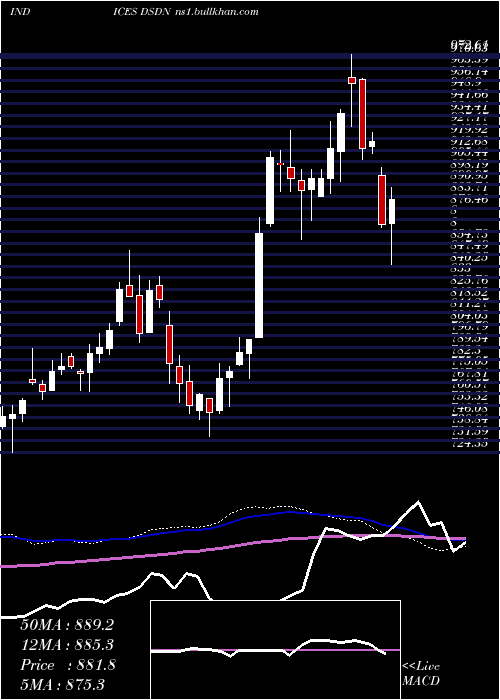Click the IND text at top left
500x700 pixels.
(20, 11)
